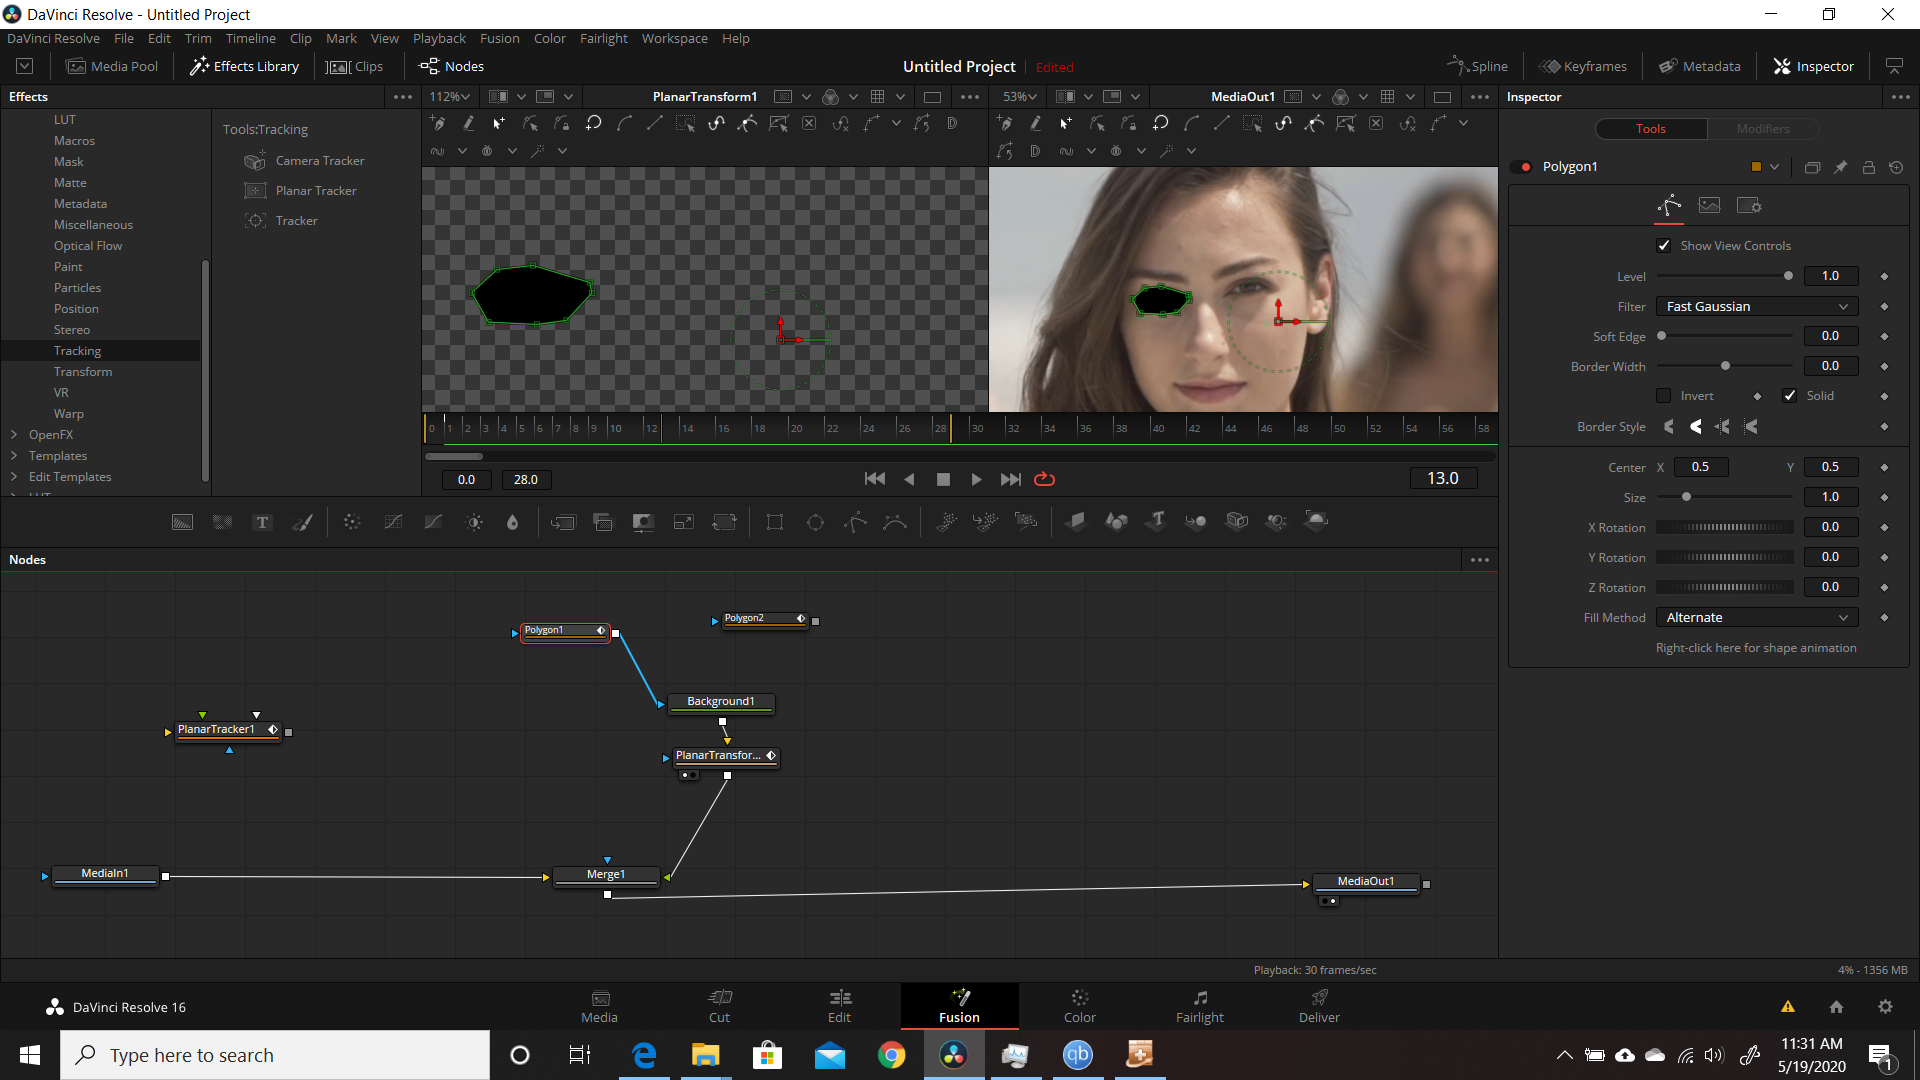
Task: Expand the Templates category
Action: point(14,456)
